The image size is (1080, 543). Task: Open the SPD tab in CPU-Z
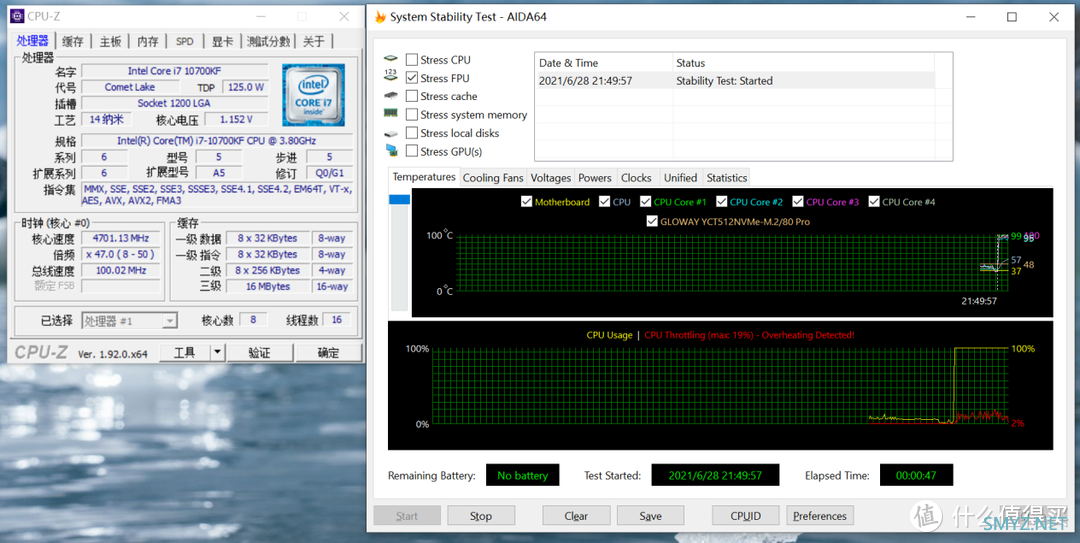[x=185, y=41]
